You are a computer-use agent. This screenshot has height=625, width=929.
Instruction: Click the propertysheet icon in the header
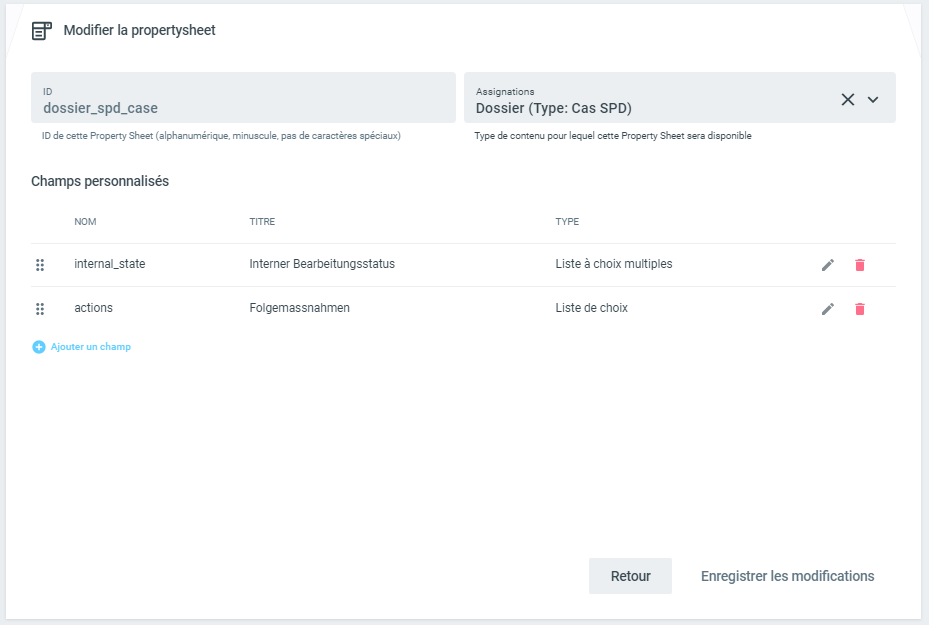[x=41, y=30]
